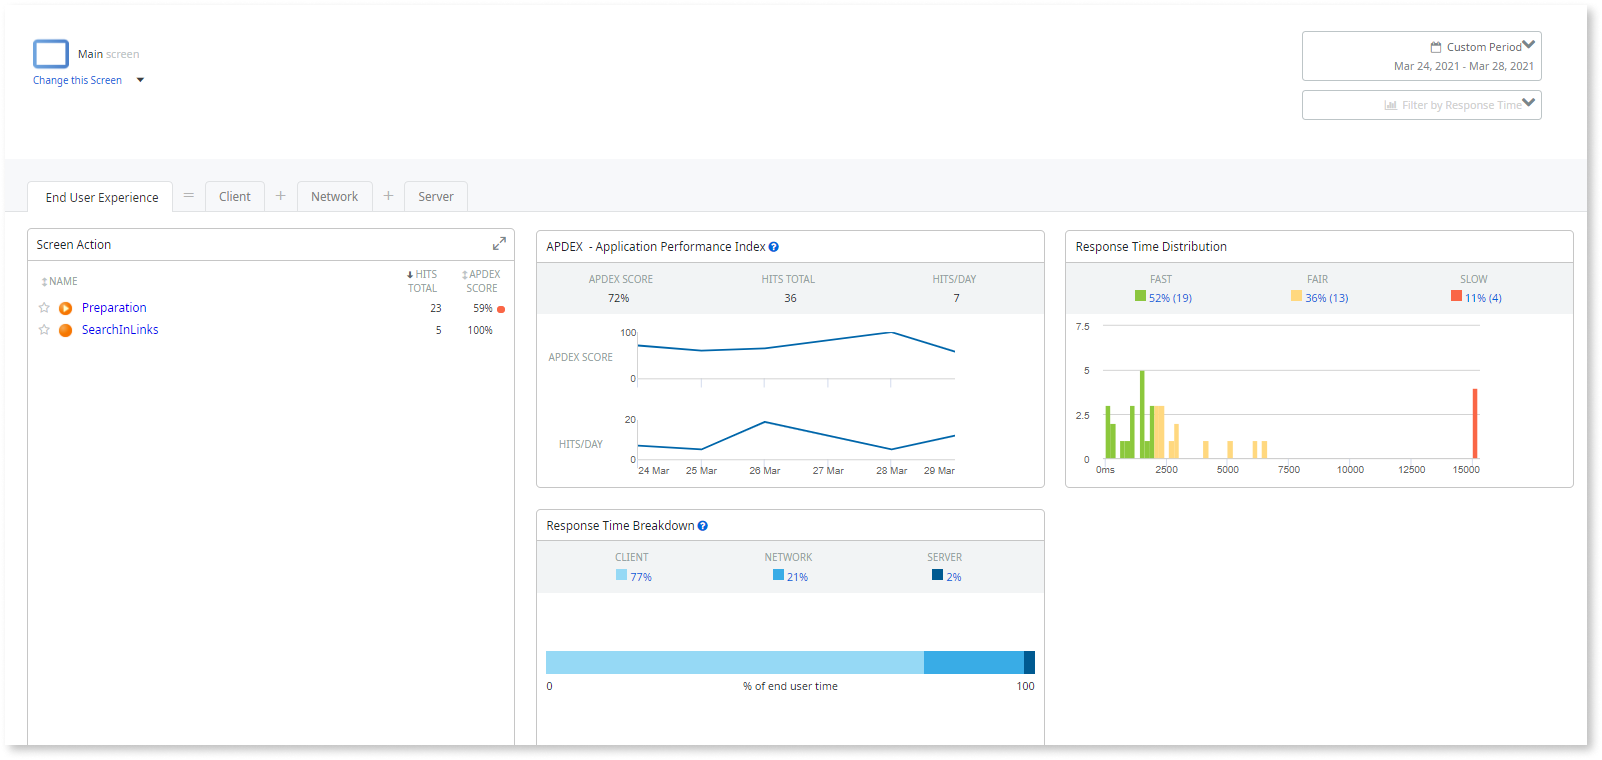The image size is (1602, 760).
Task: Switch to the Network tab
Action: [x=334, y=197]
